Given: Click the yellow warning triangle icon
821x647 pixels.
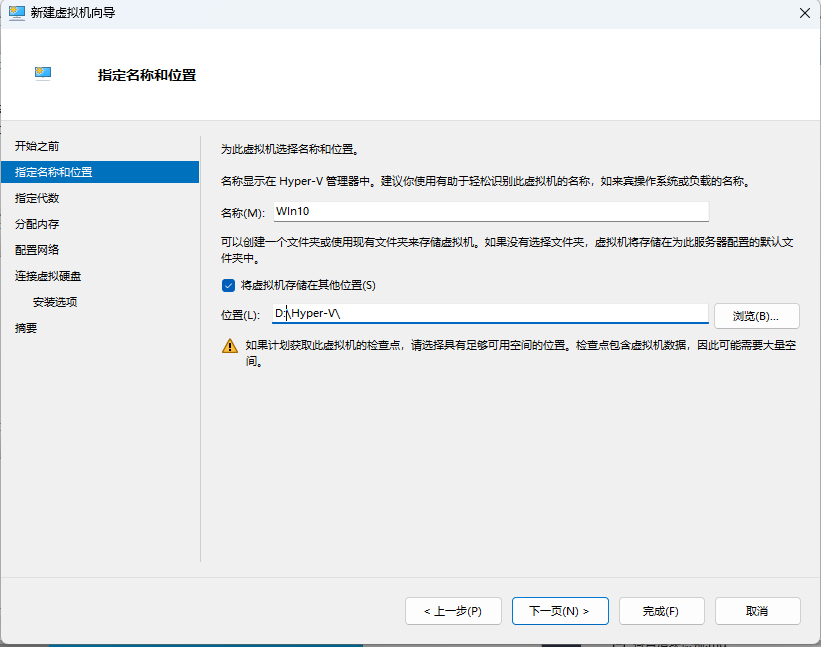Looking at the screenshot, I should (x=230, y=346).
